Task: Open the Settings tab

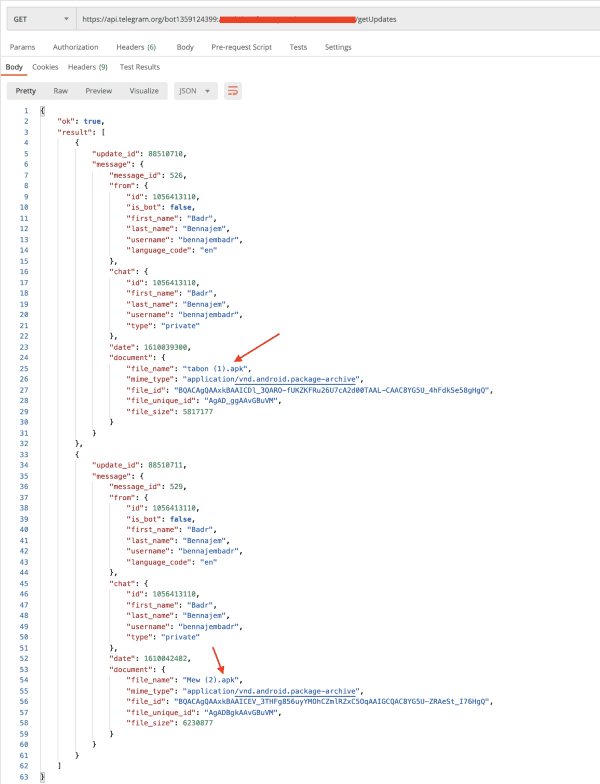Action: 338,47
